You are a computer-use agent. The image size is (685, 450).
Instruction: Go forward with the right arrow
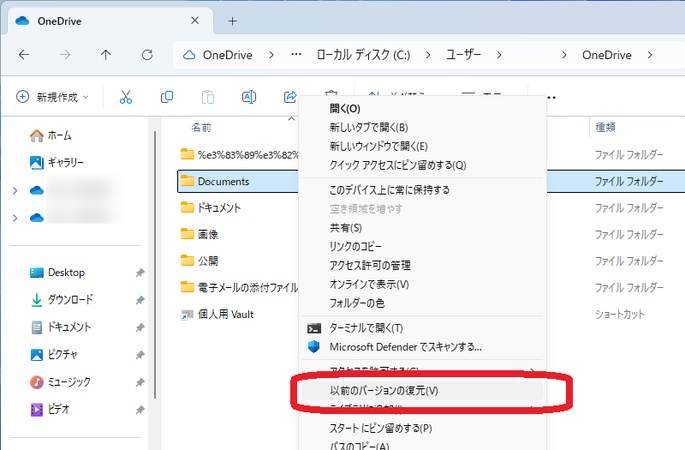pyautogui.click(x=65, y=55)
